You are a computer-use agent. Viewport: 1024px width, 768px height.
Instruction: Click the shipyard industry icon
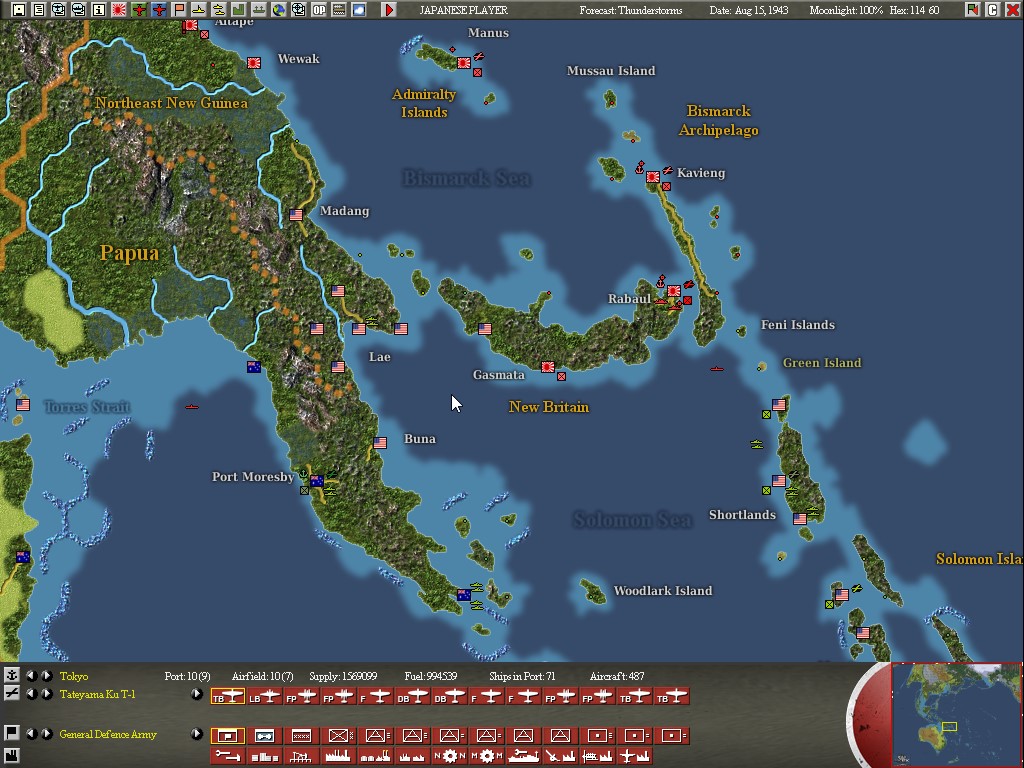pos(523,756)
